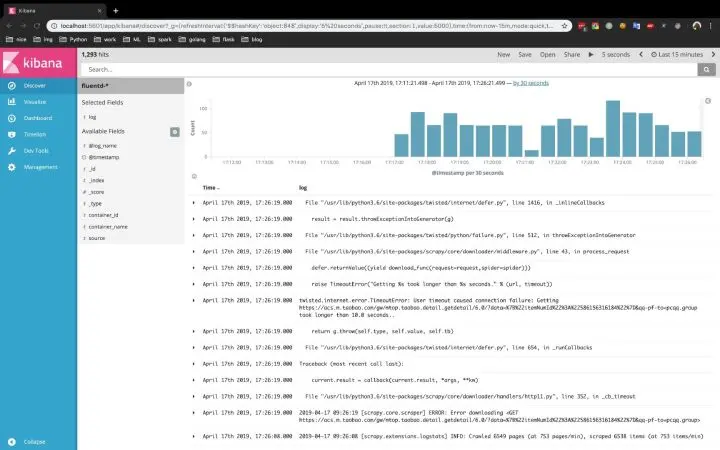Expand the scrapy.extensions.logstats INFO row
720x450 pixels.
tap(193, 436)
